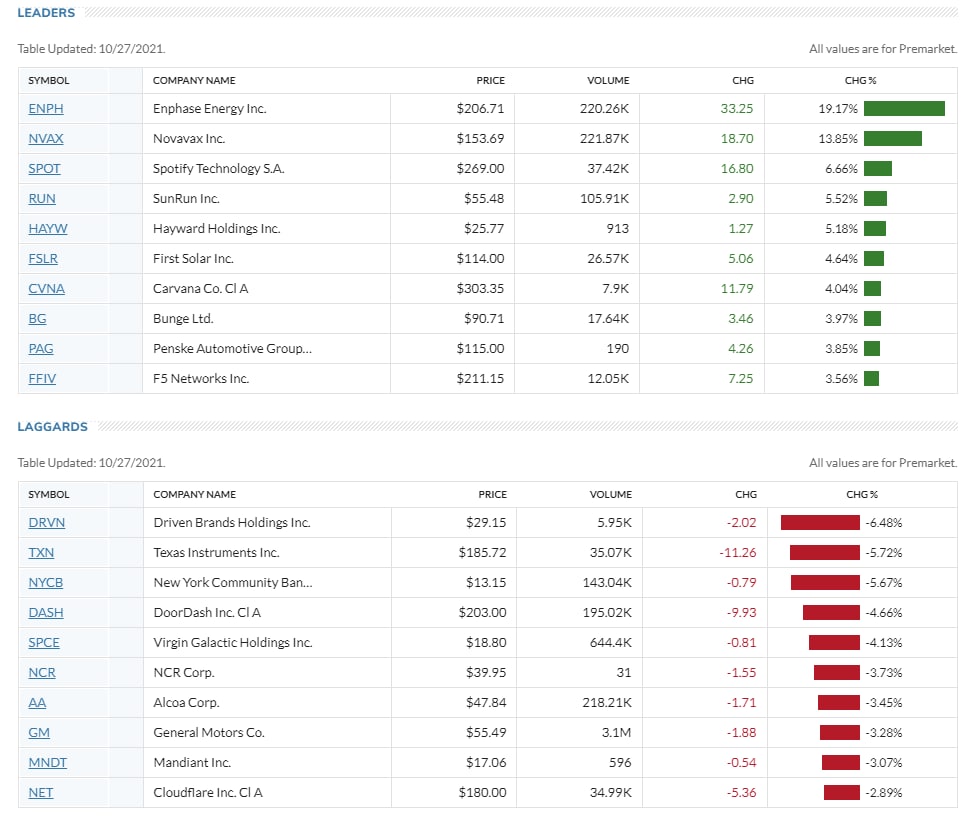Click Enphase Energy Inc. company name

210,108
